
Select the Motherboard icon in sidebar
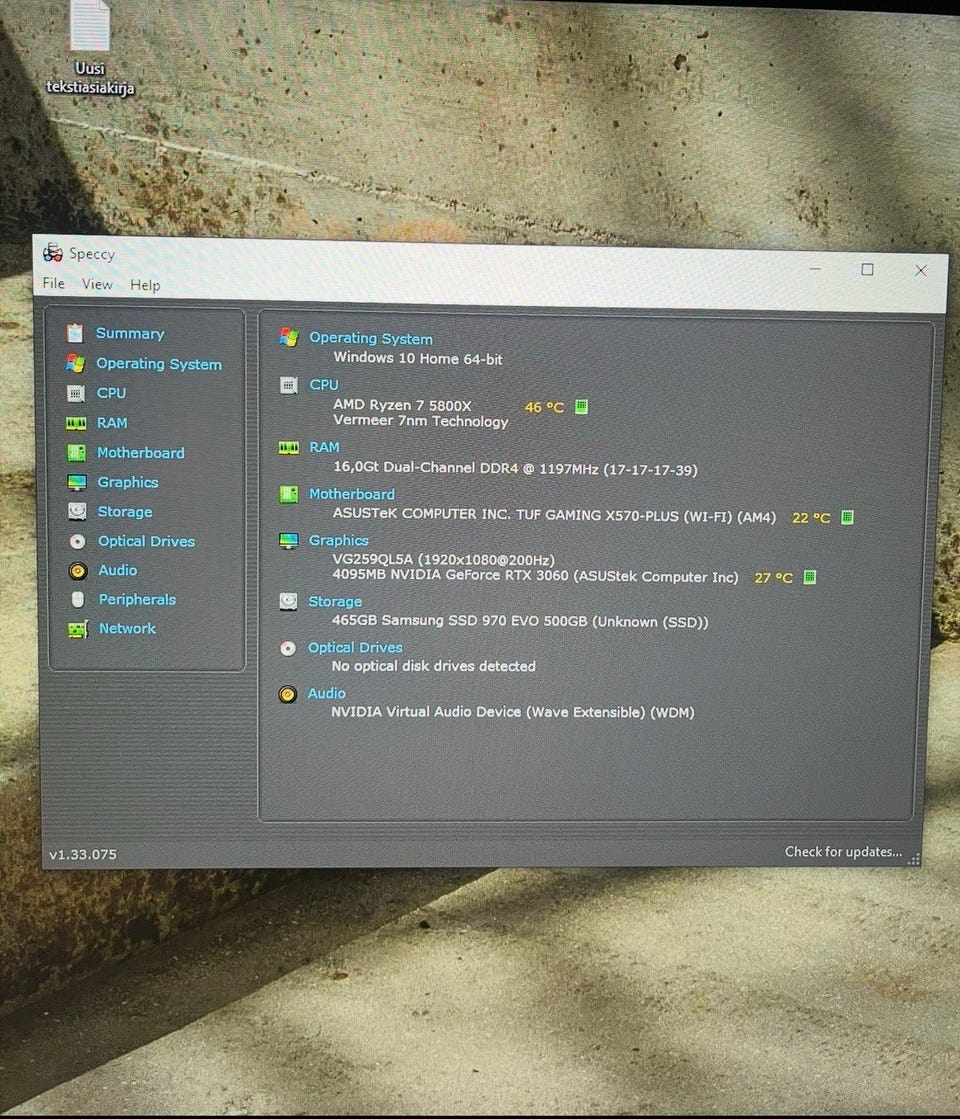pyautogui.click(x=76, y=452)
